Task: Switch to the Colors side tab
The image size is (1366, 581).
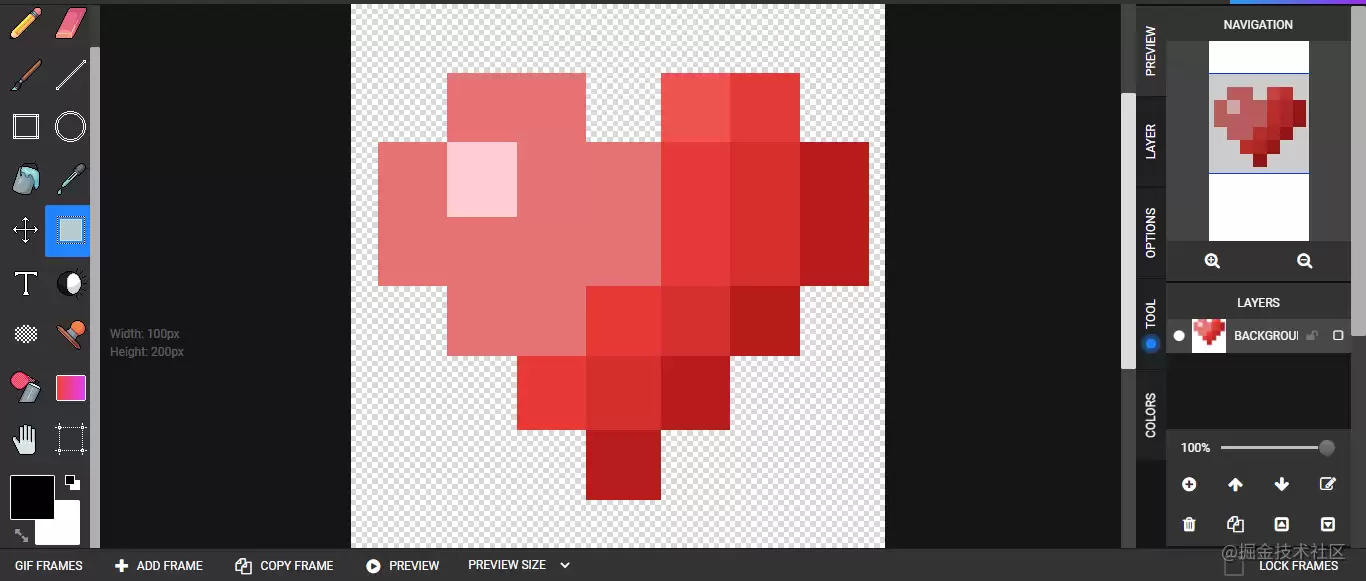Action: click(1151, 415)
